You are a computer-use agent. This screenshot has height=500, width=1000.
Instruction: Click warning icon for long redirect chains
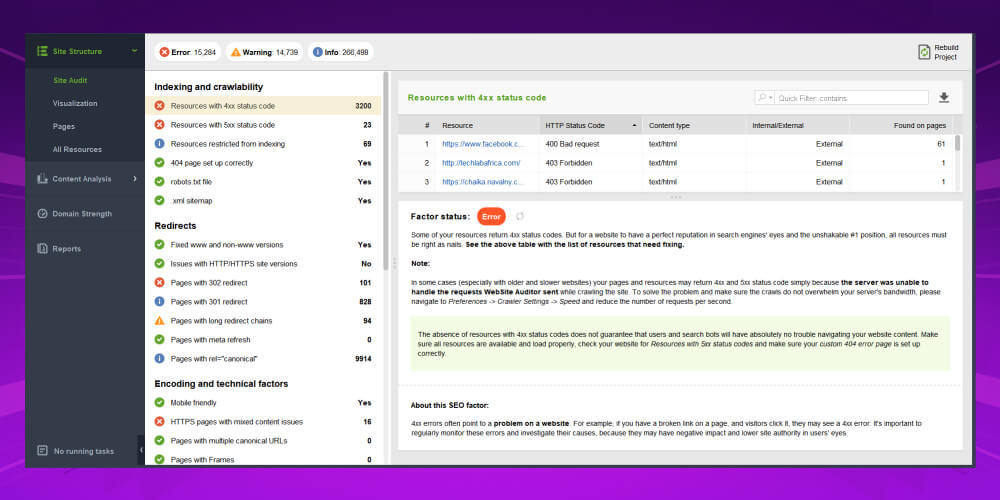point(159,320)
